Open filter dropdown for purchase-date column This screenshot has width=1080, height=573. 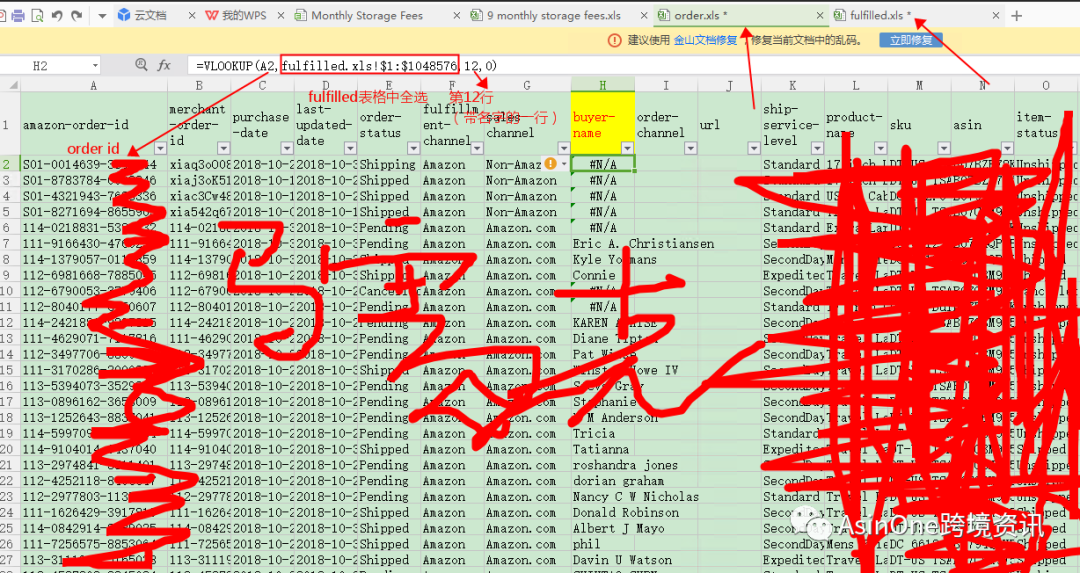(287, 148)
